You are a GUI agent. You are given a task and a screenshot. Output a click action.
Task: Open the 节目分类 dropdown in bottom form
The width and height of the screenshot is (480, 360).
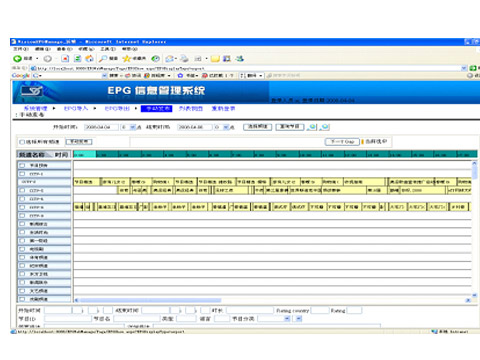point(287,319)
